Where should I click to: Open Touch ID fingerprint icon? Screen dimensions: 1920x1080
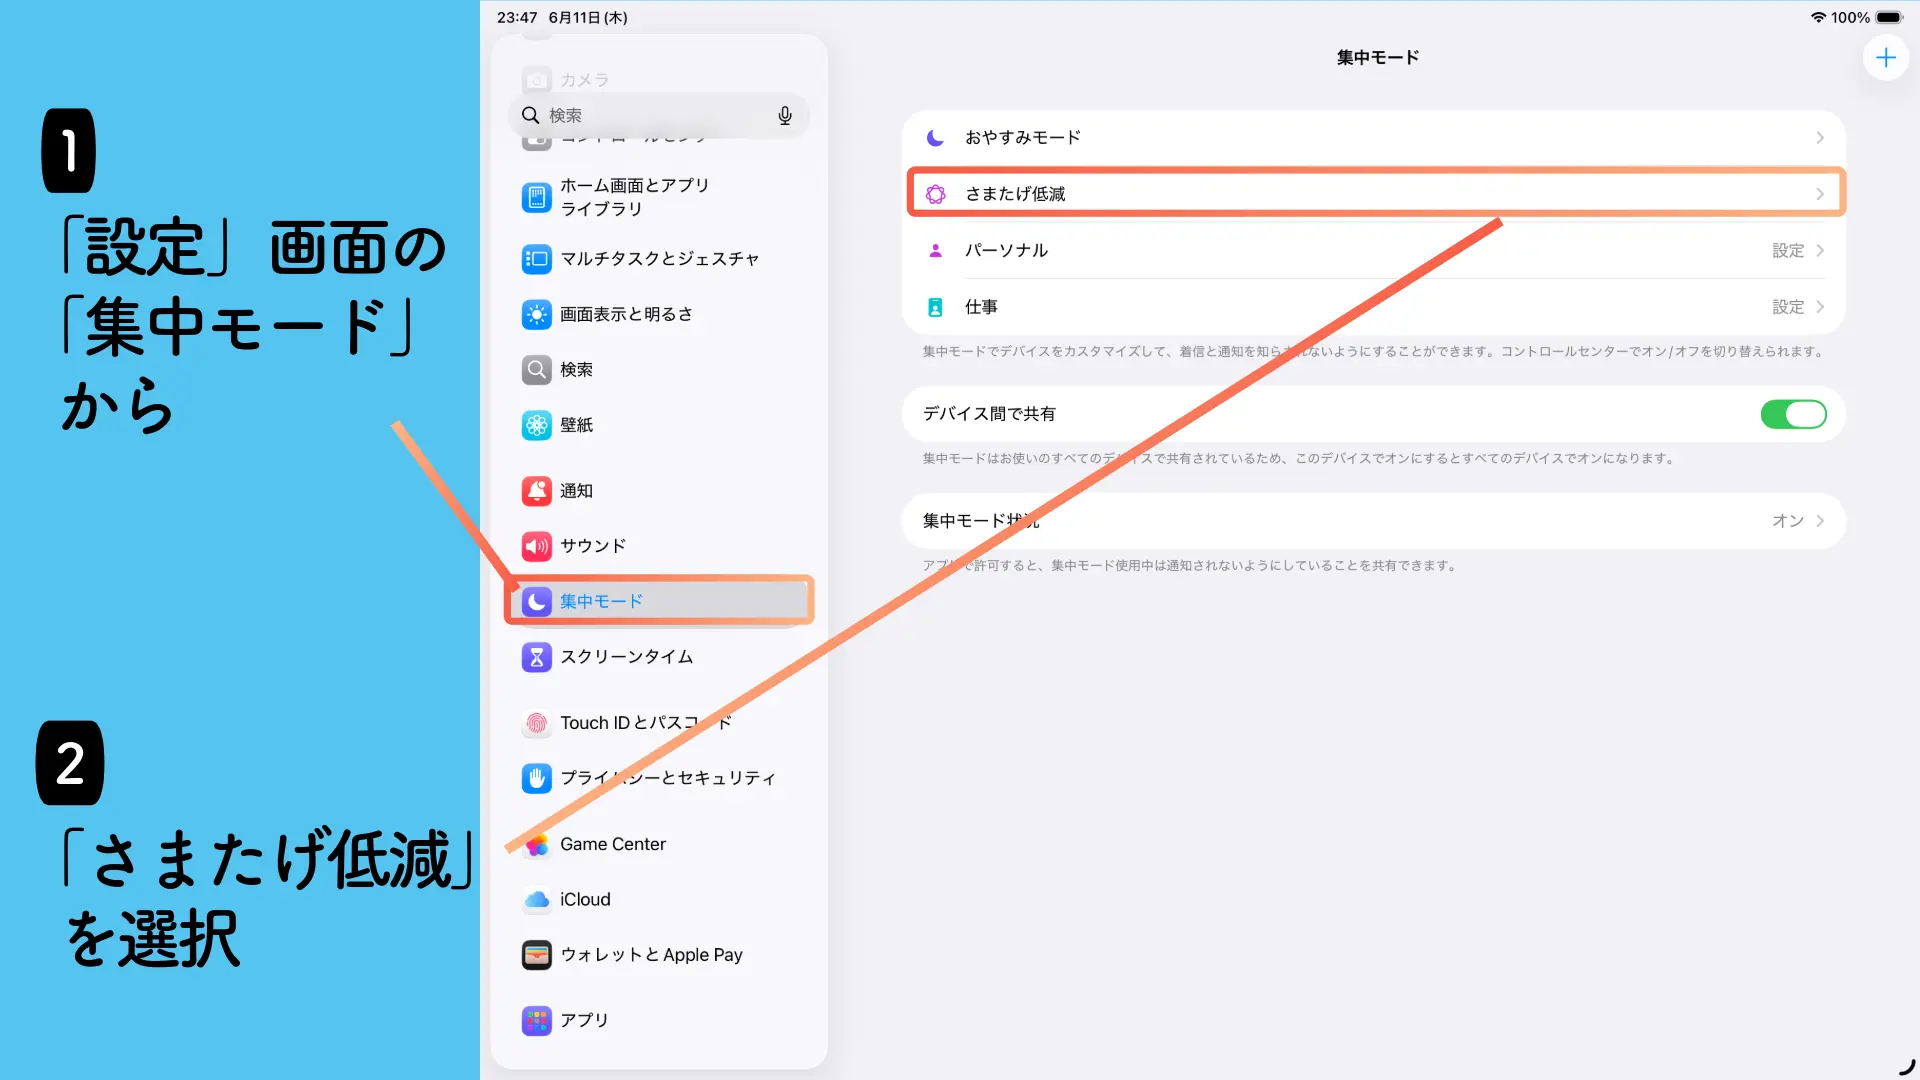coord(537,723)
